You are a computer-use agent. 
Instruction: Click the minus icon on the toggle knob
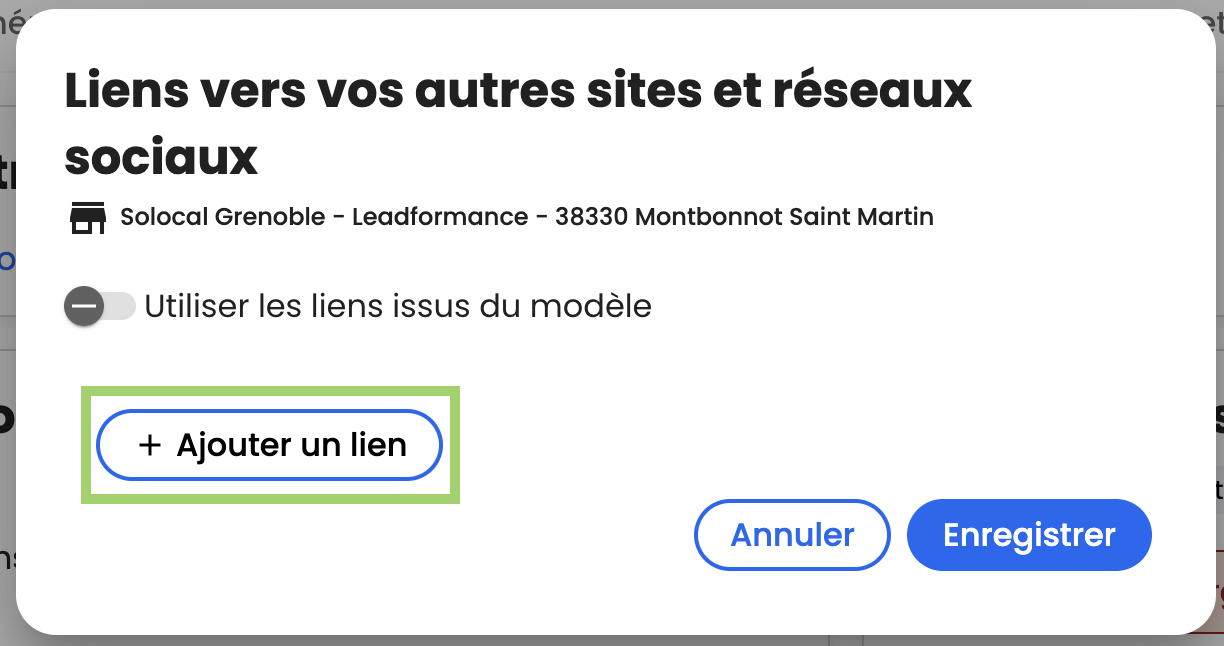(84, 306)
